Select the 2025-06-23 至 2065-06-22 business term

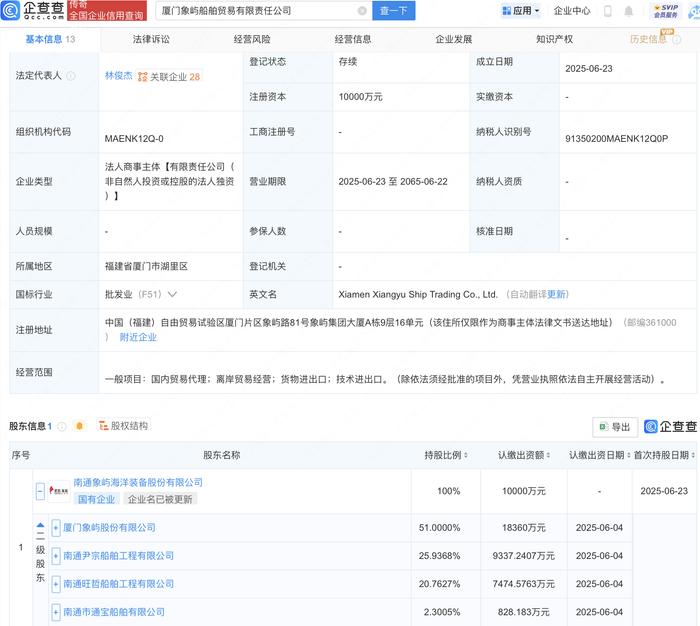point(393,182)
